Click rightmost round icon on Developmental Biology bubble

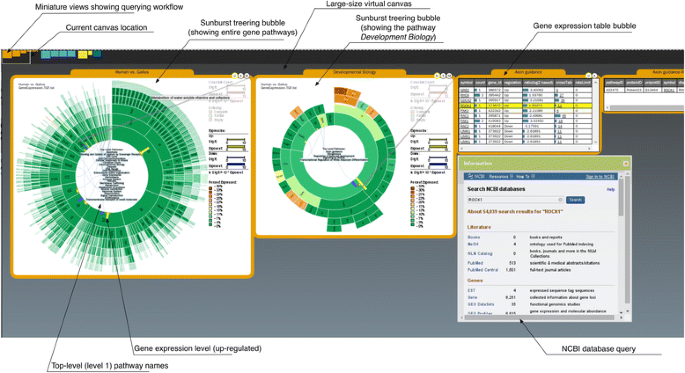(450, 76)
